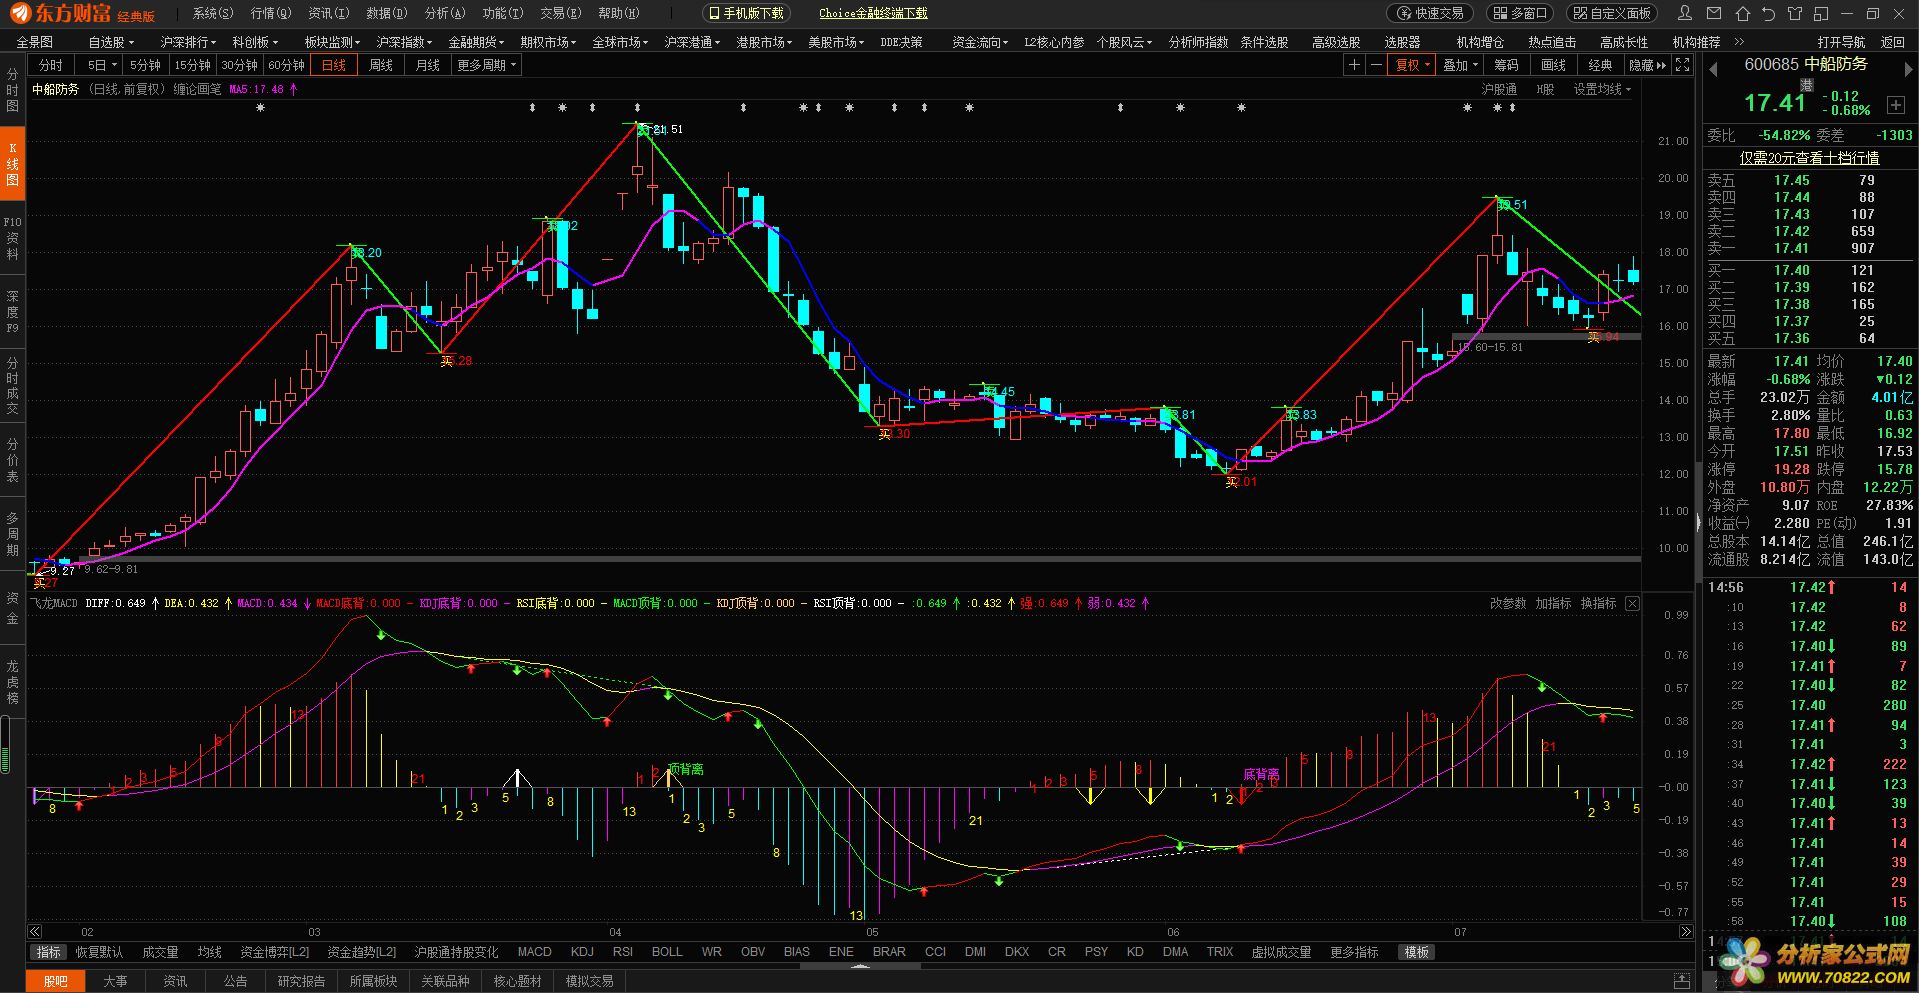Open the mail messages icon

click(1715, 14)
